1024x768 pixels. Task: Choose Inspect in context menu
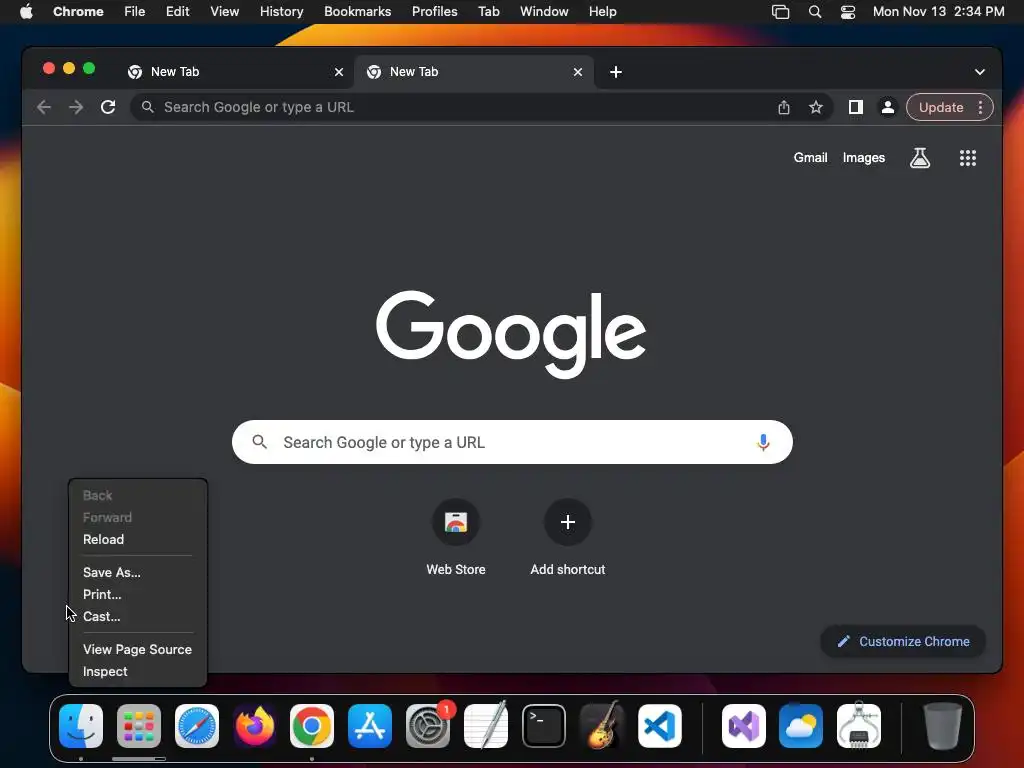point(138,671)
